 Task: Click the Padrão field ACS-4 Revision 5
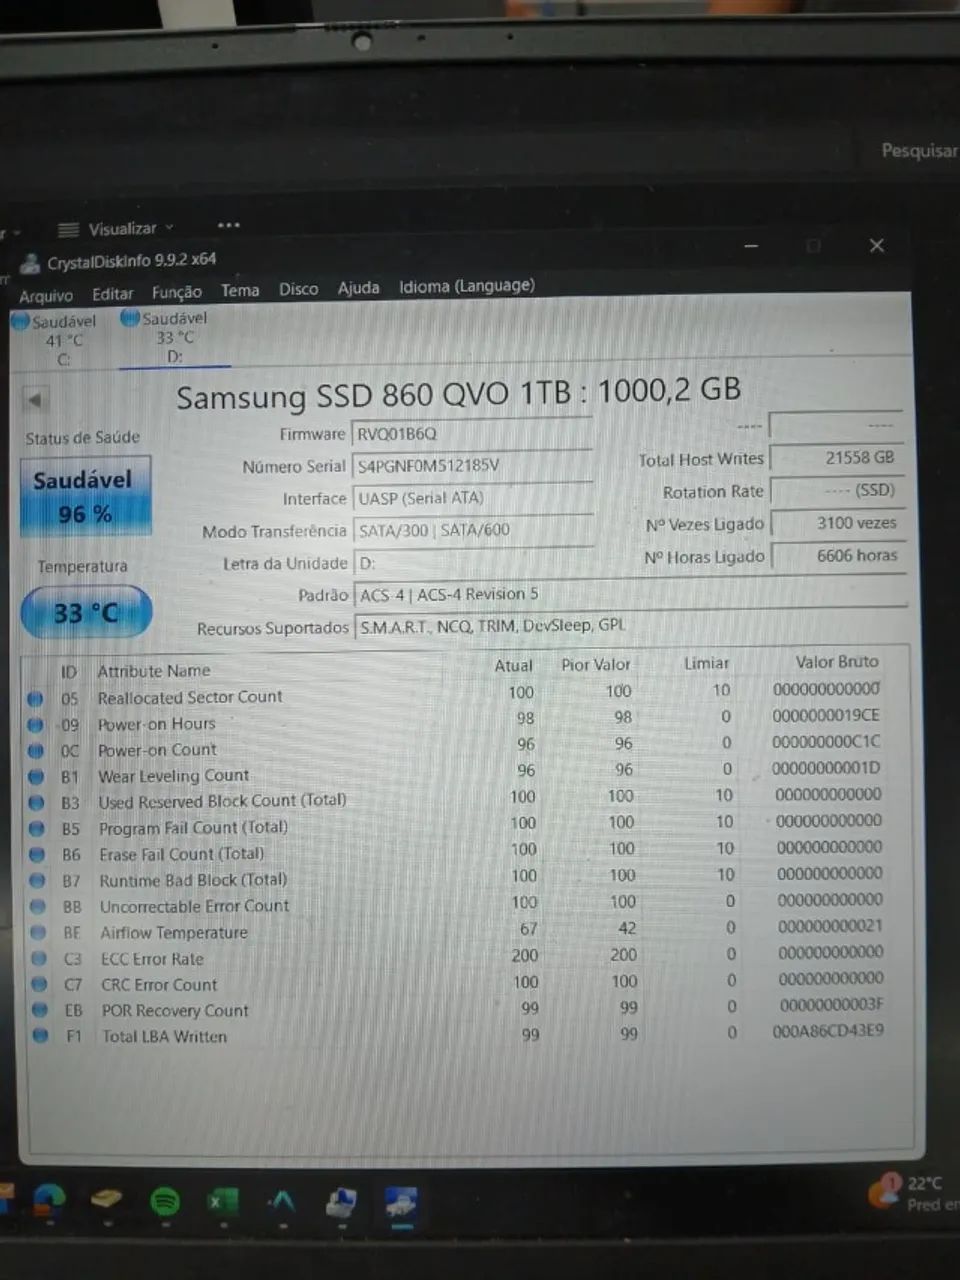pos(630,594)
